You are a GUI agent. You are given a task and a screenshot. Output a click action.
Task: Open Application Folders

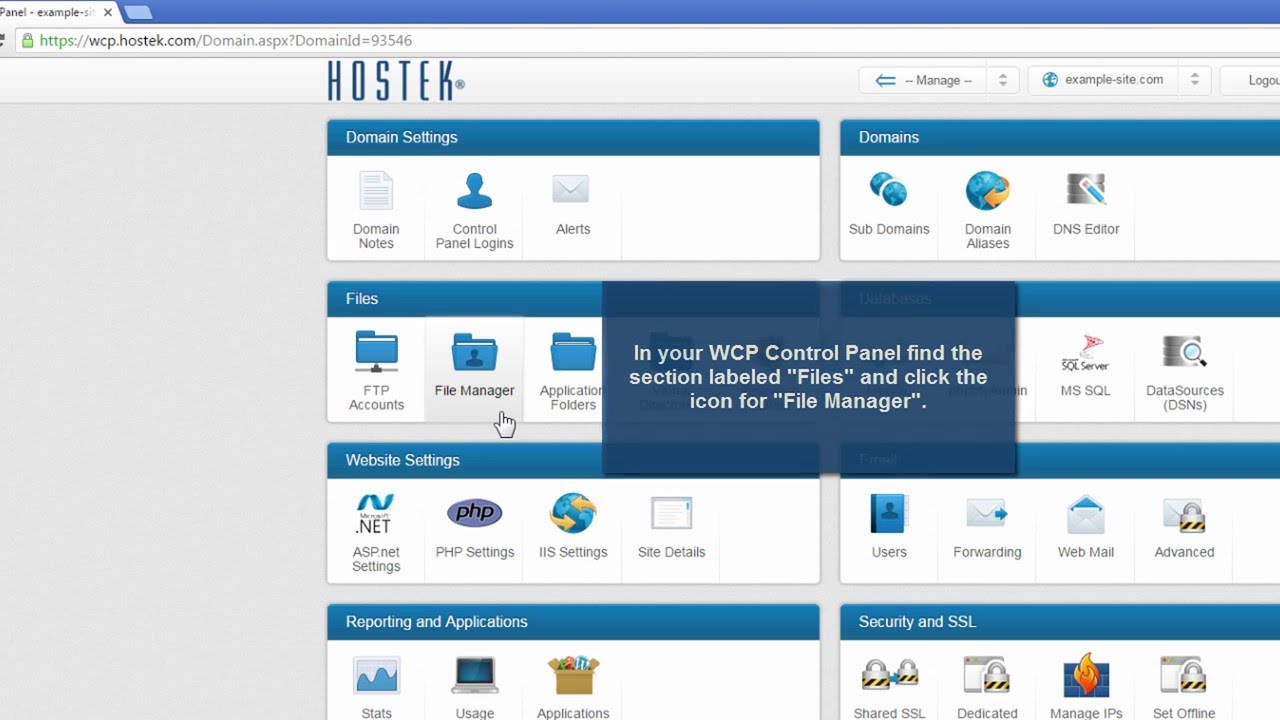point(573,371)
